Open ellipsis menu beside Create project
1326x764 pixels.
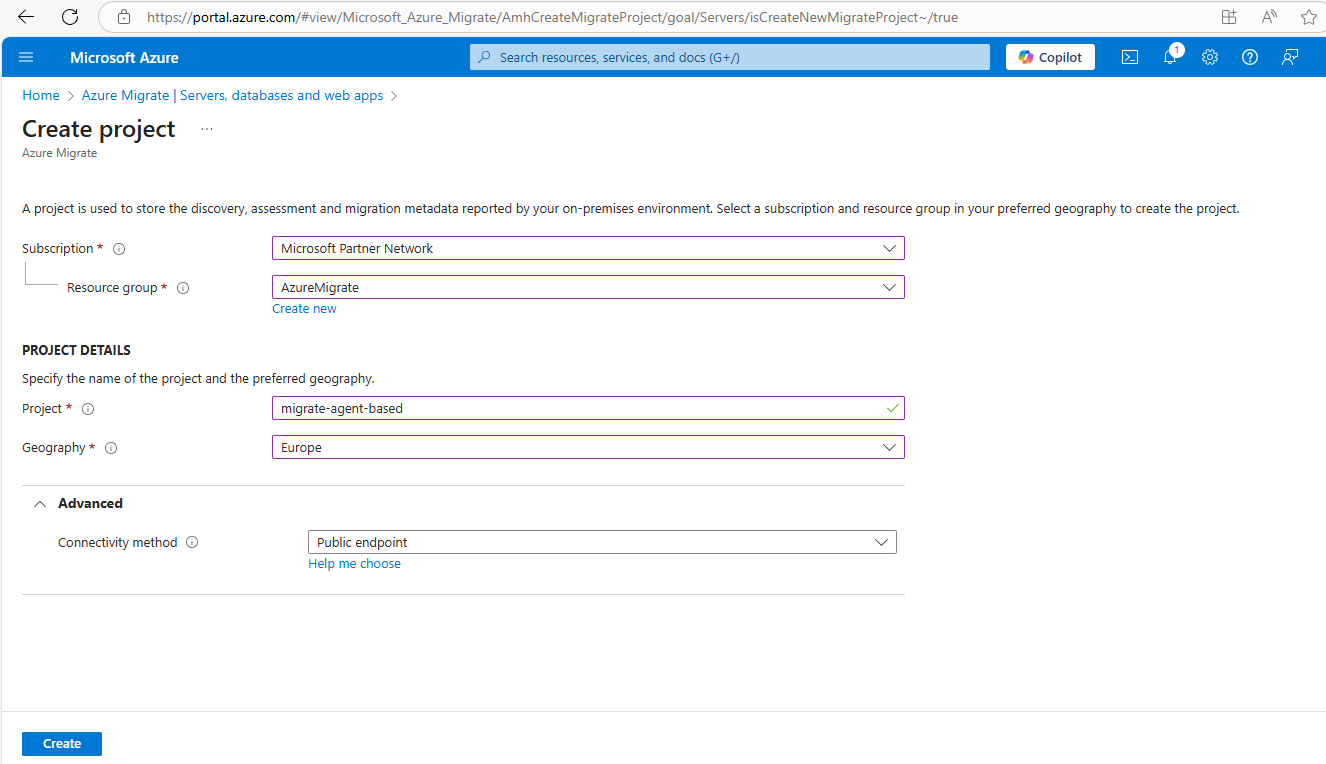click(x=207, y=129)
